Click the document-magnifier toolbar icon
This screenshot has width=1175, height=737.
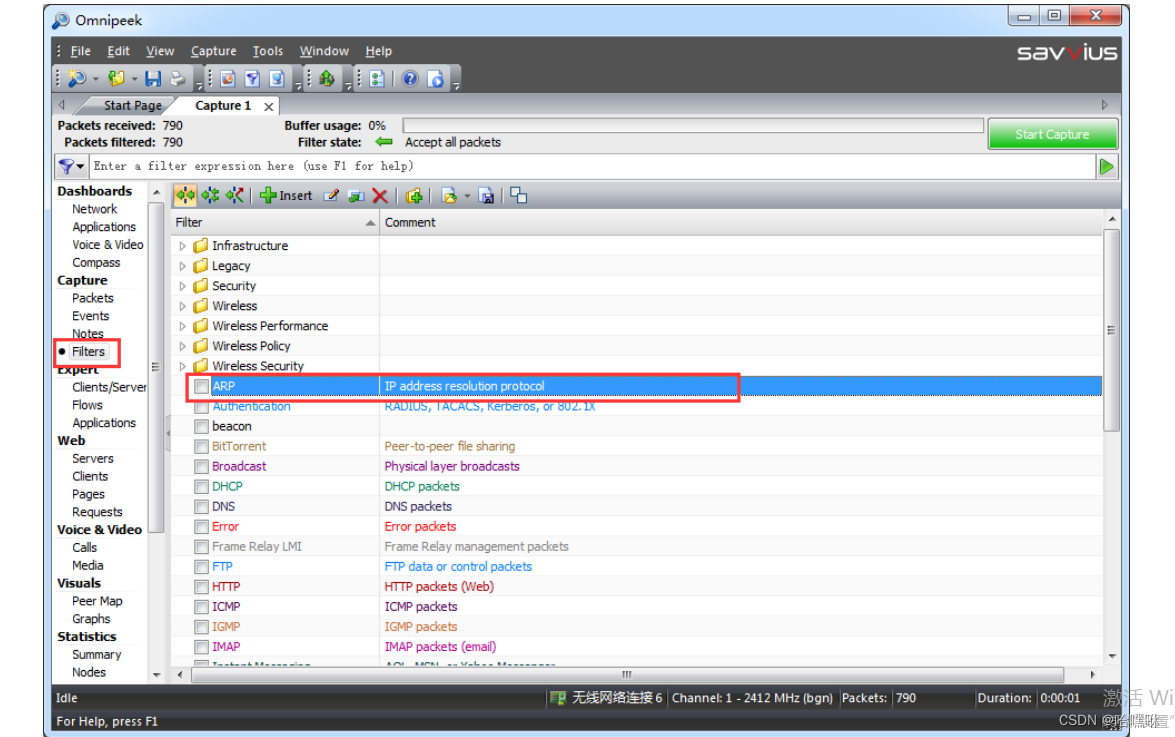pos(229,78)
